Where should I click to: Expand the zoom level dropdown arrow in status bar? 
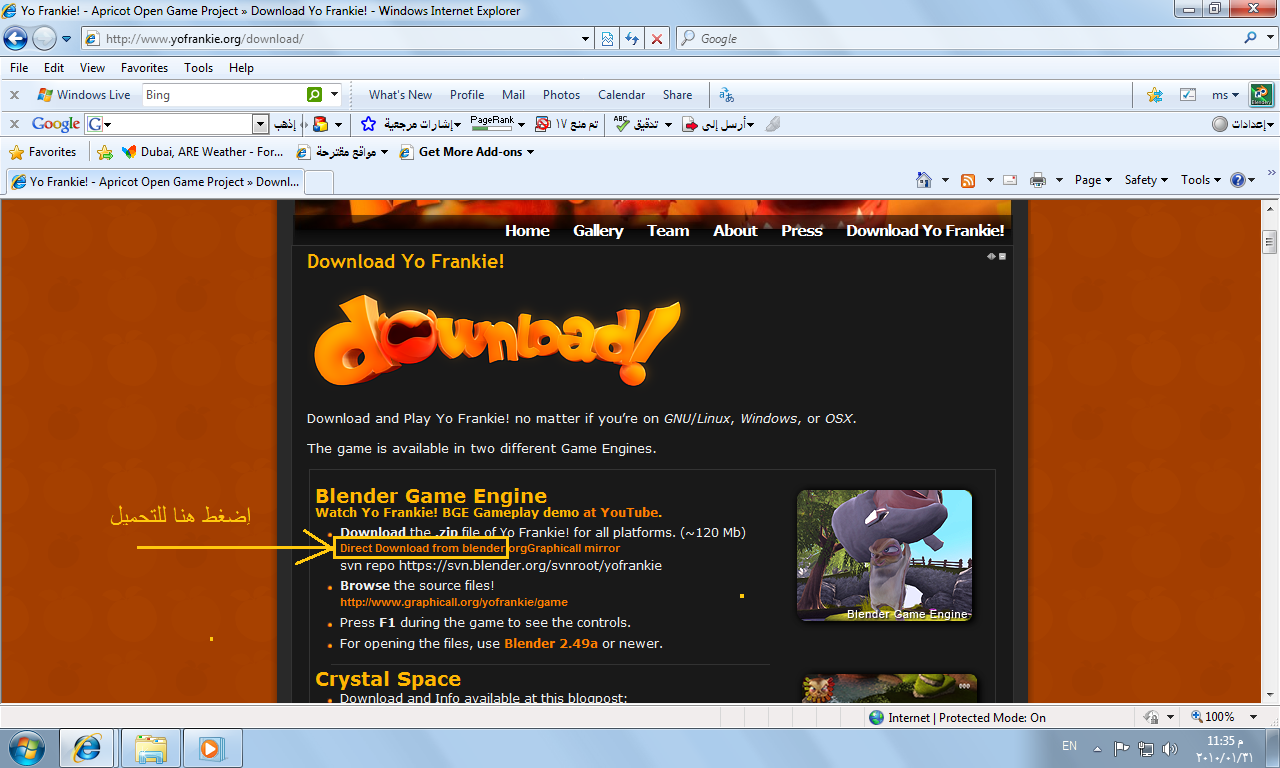click(1254, 717)
